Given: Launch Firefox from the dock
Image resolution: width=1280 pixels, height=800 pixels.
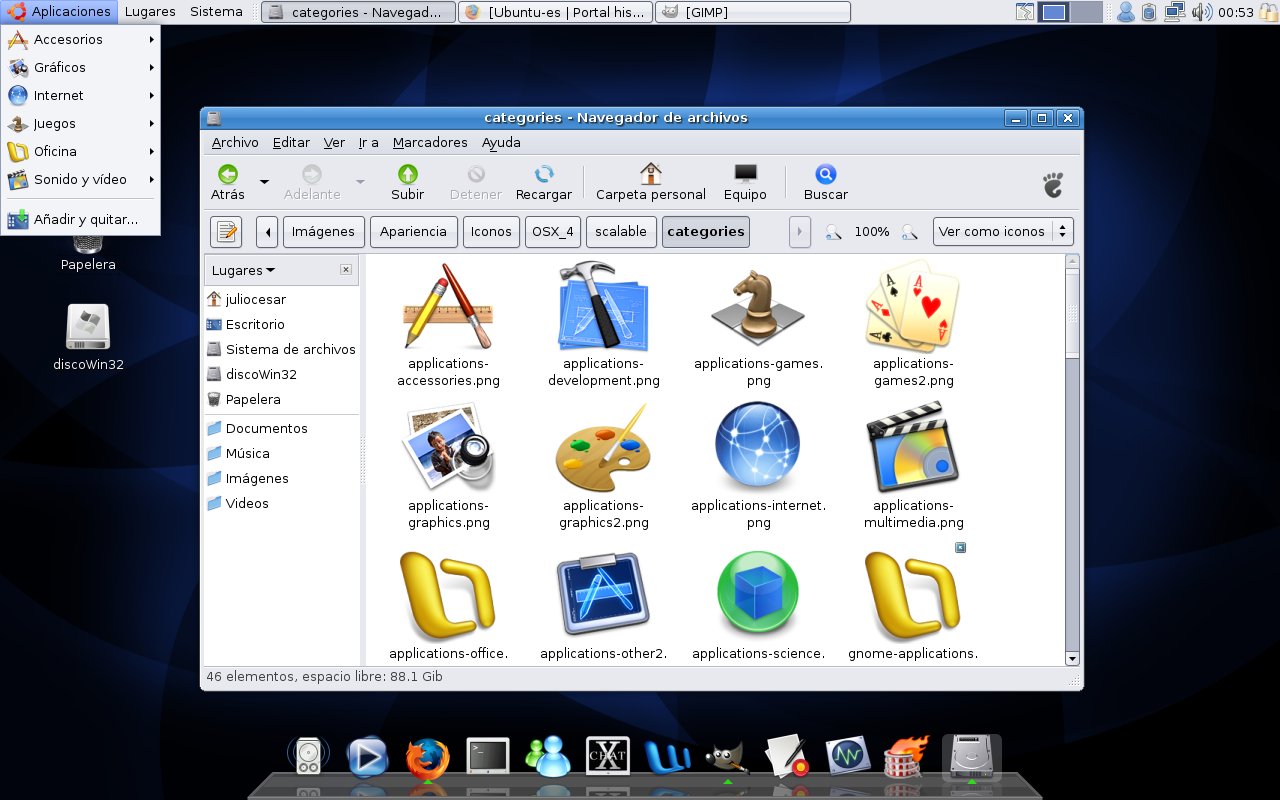Looking at the screenshot, I should [x=428, y=757].
